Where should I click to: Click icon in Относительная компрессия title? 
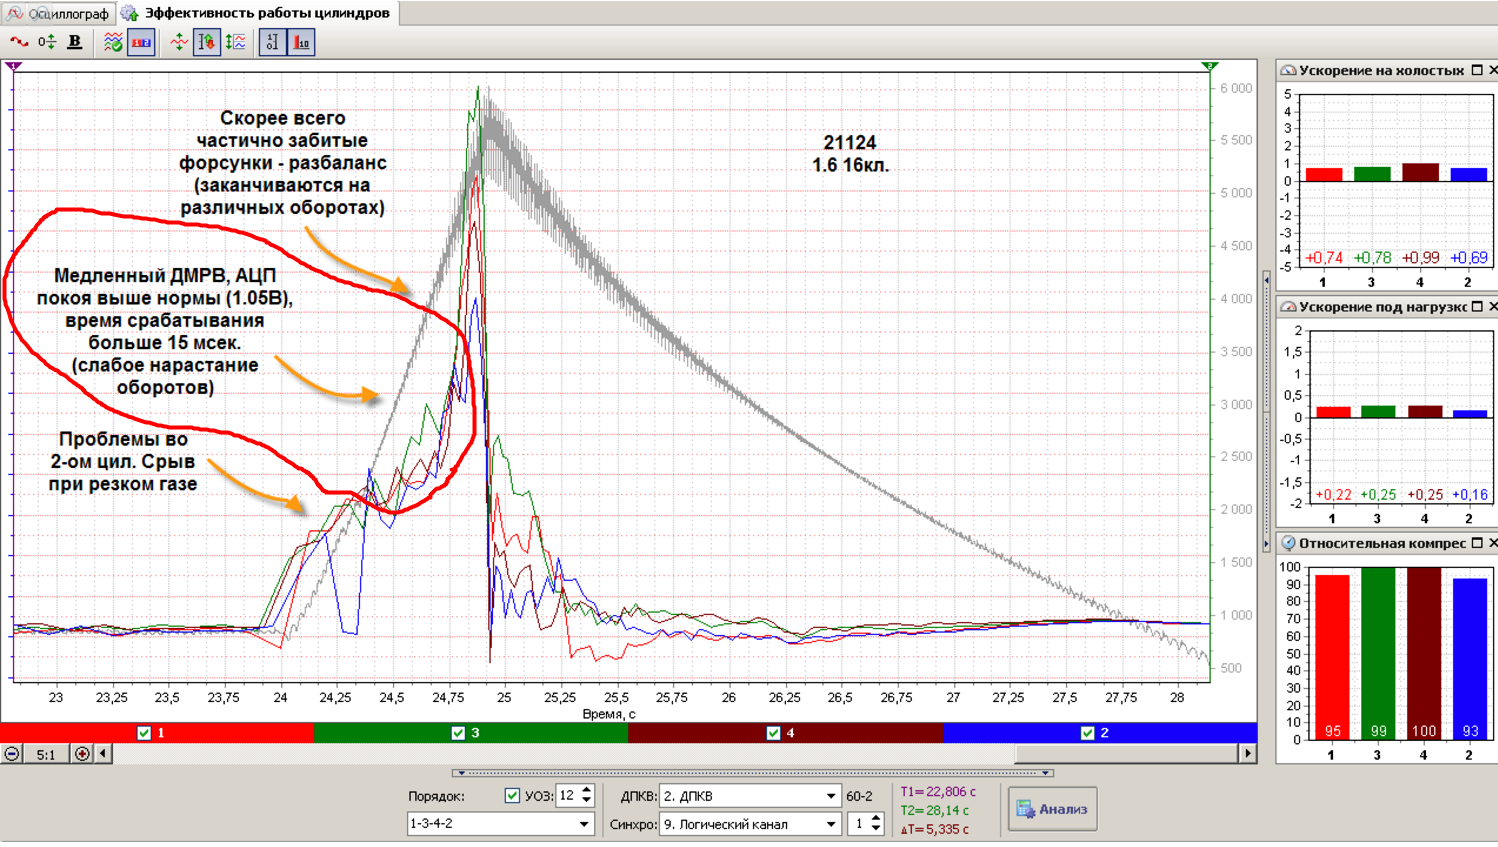pyautogui.click(x=1288, y=543)
